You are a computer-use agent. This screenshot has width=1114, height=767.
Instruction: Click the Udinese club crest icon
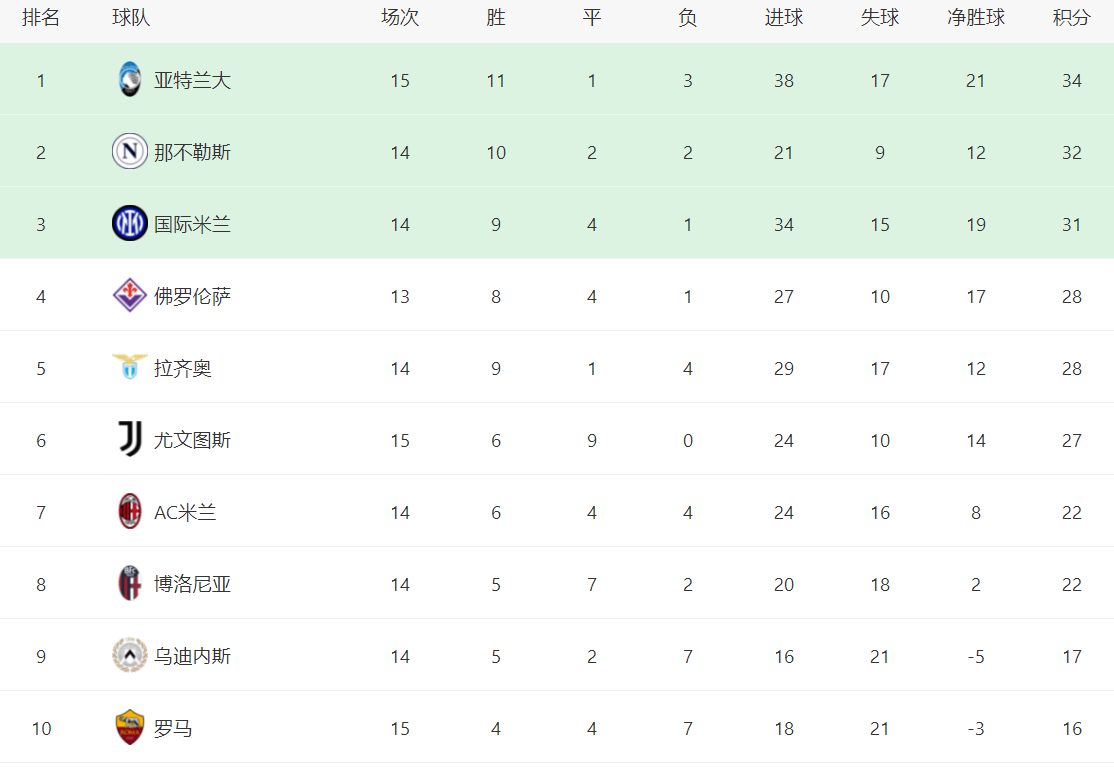click(130, 656)
